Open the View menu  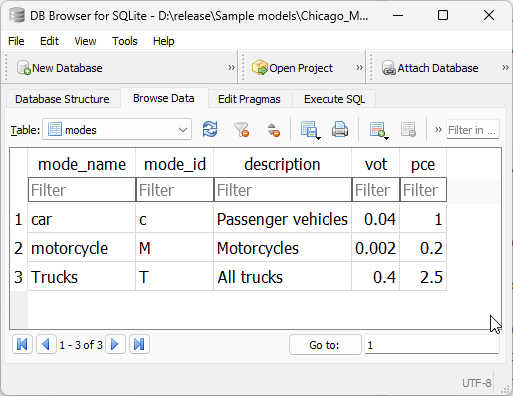[85, 41]
